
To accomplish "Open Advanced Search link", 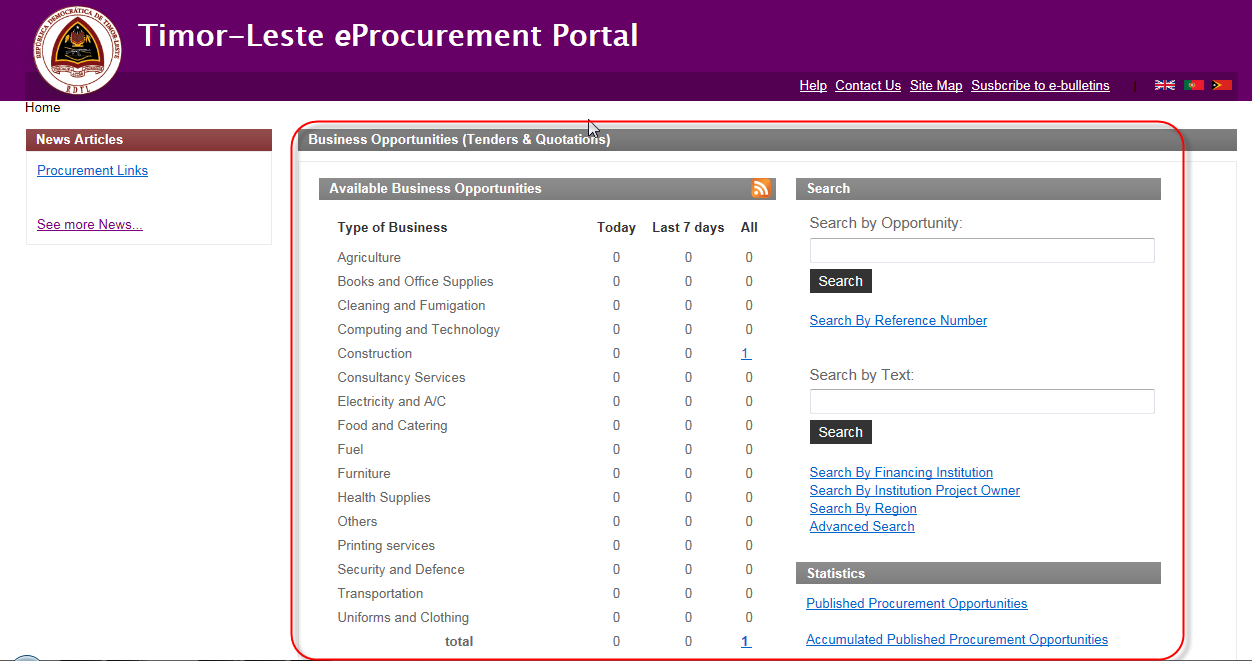I will point(862,527).
